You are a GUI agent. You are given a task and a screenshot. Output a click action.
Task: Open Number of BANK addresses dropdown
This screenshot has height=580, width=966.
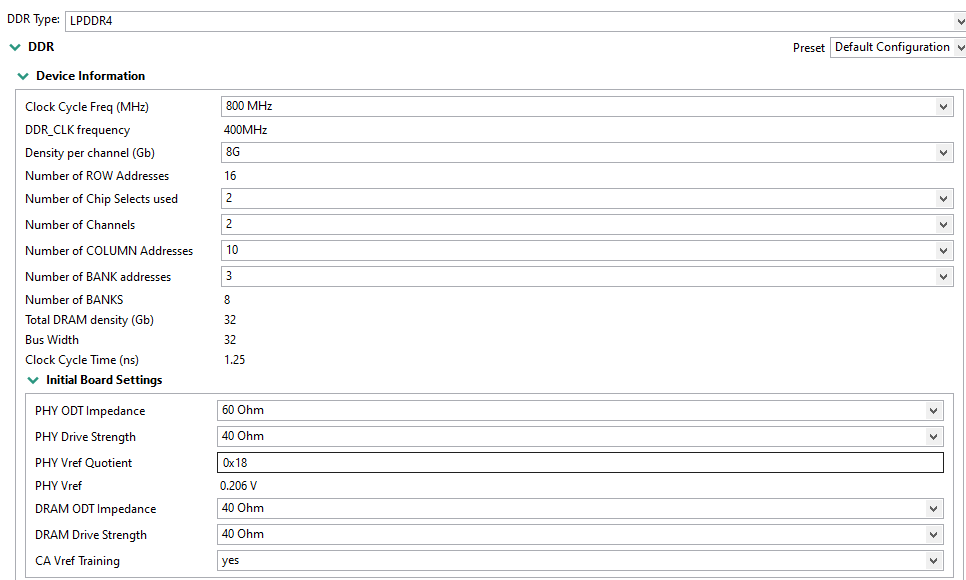coord(586,277)
